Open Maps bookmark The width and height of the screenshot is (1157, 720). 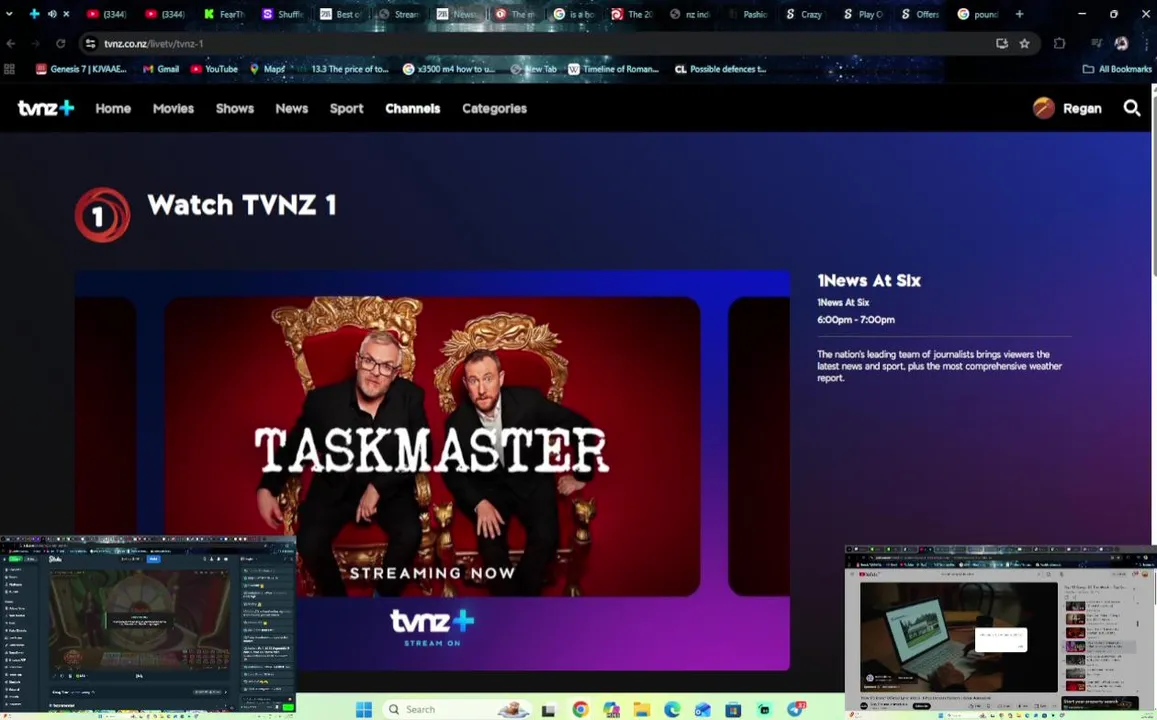(267, 69)
